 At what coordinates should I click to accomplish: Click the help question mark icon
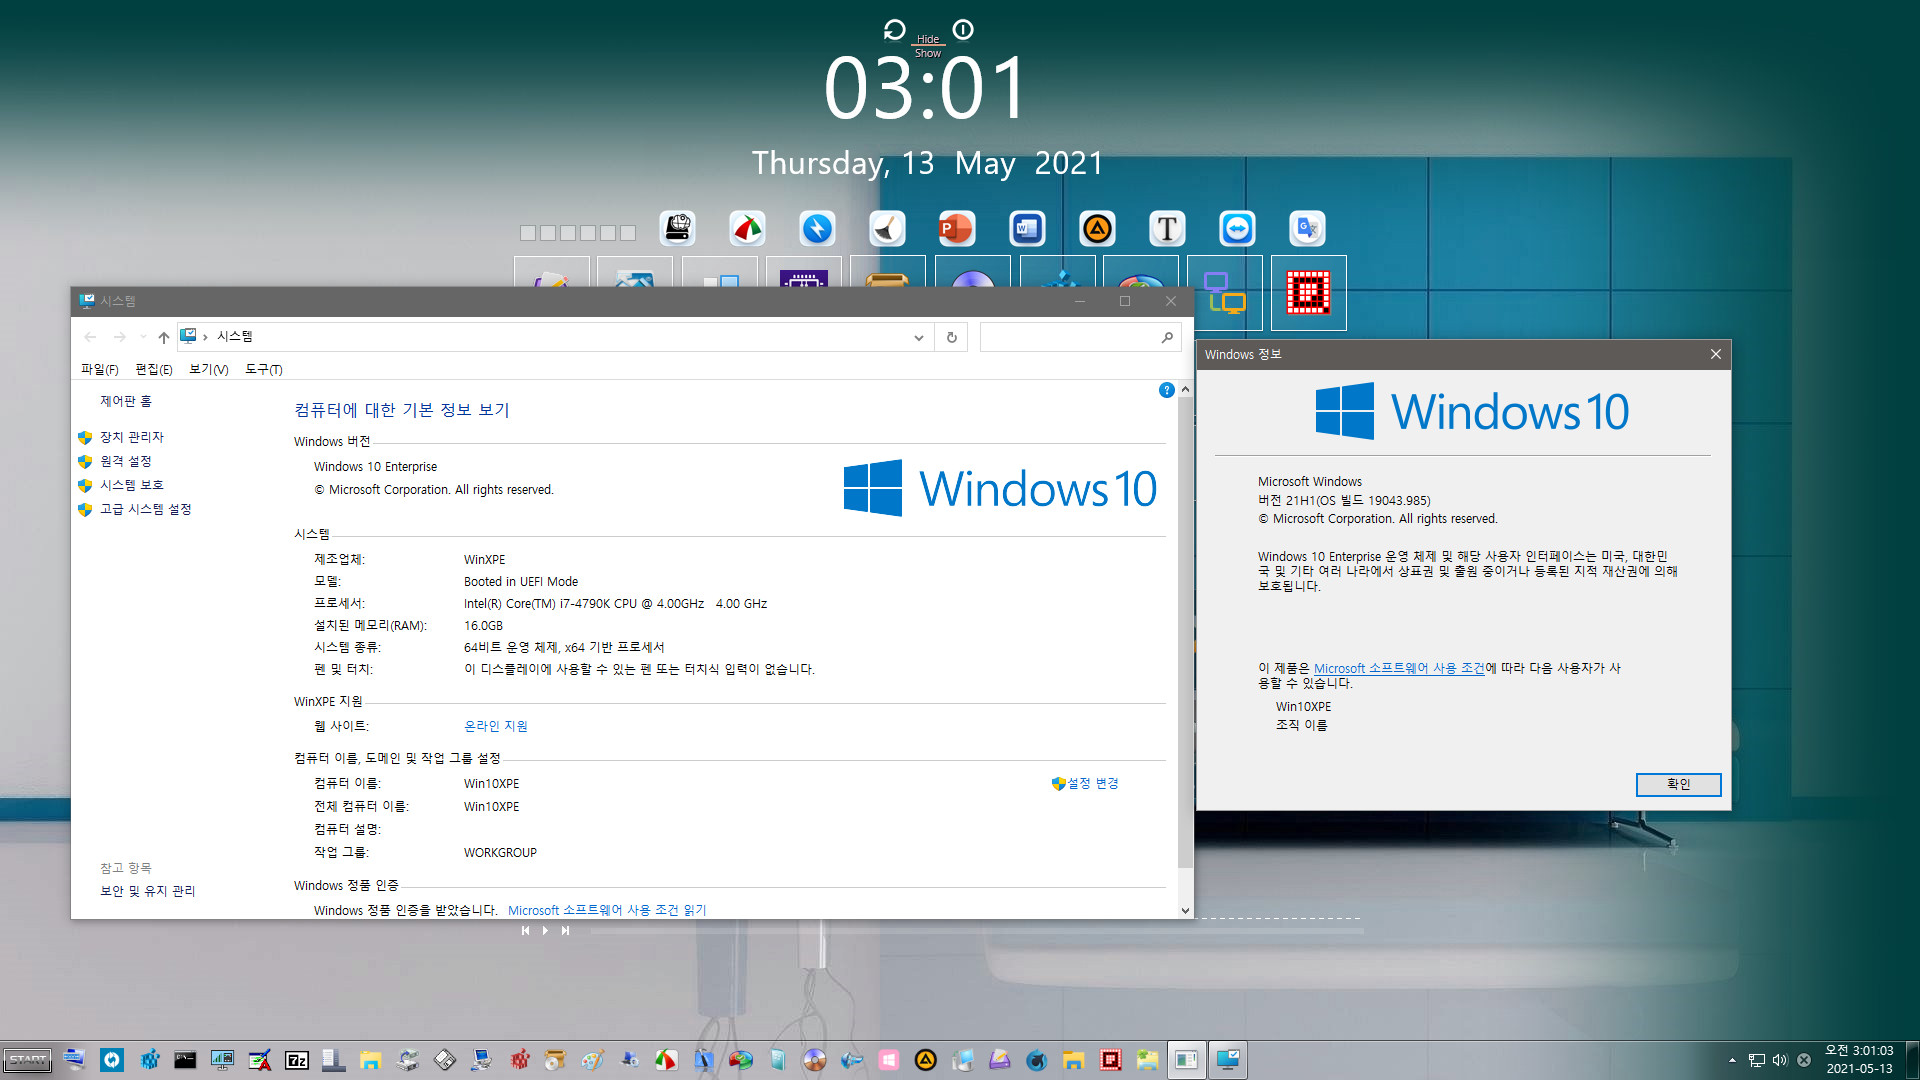tap(1166, 390)
